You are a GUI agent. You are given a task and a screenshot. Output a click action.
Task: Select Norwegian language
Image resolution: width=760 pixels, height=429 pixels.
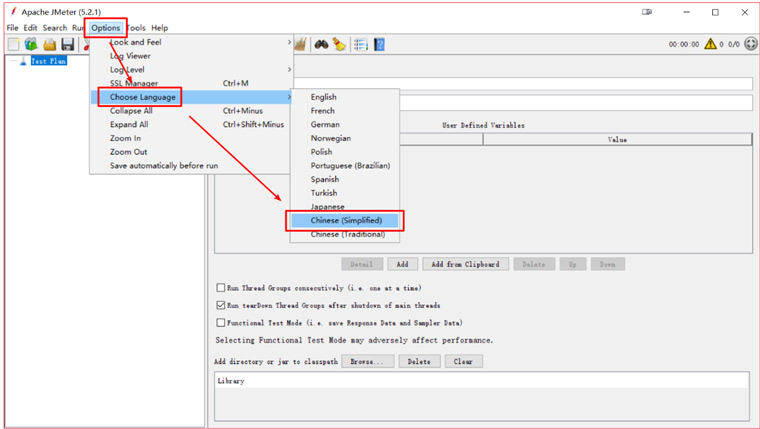point(345,138)
